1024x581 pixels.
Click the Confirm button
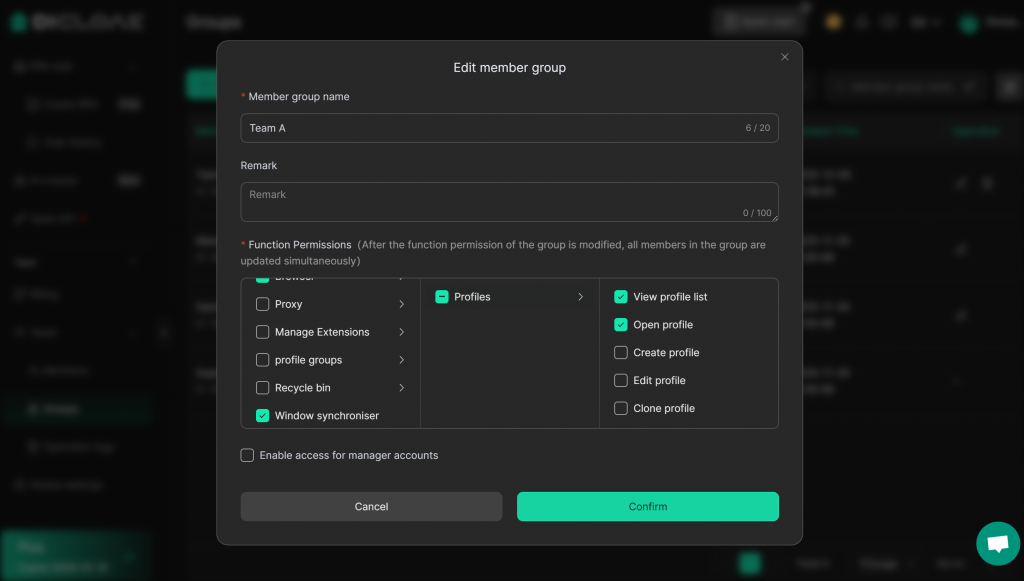click(647, 507)
